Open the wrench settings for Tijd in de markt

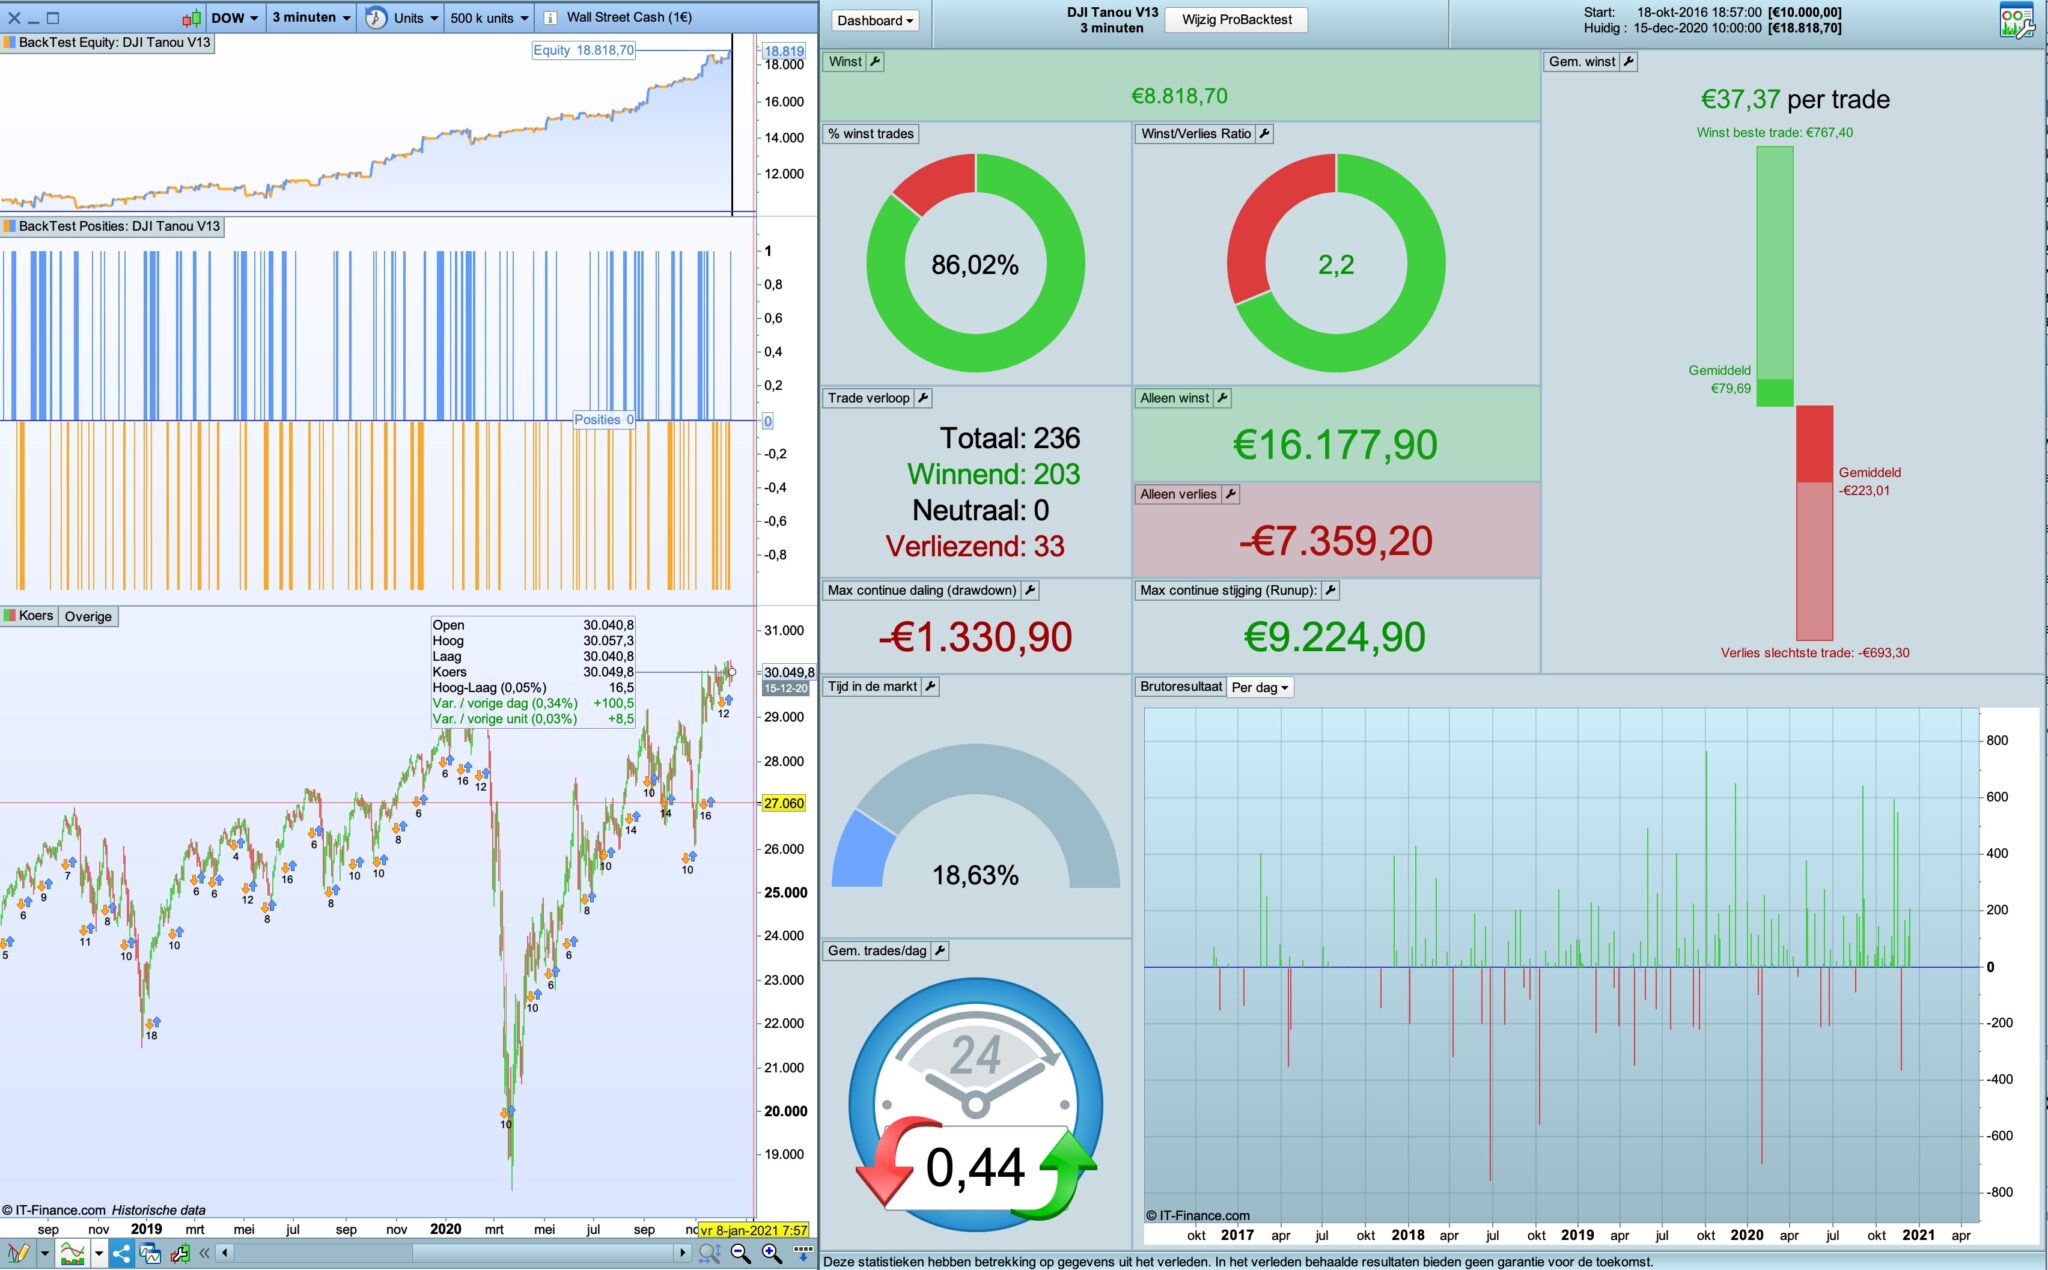click(x=930, y=687)
